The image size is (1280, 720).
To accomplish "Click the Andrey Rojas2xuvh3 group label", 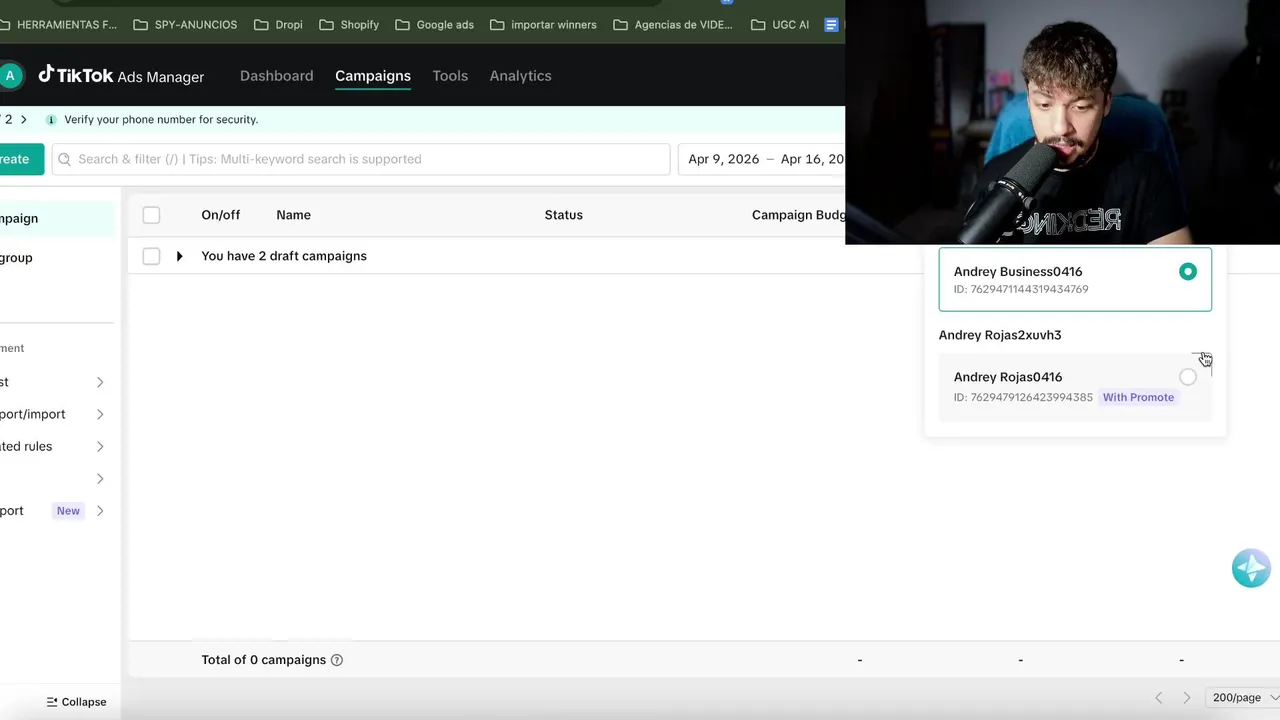I will pos(1000,335).
